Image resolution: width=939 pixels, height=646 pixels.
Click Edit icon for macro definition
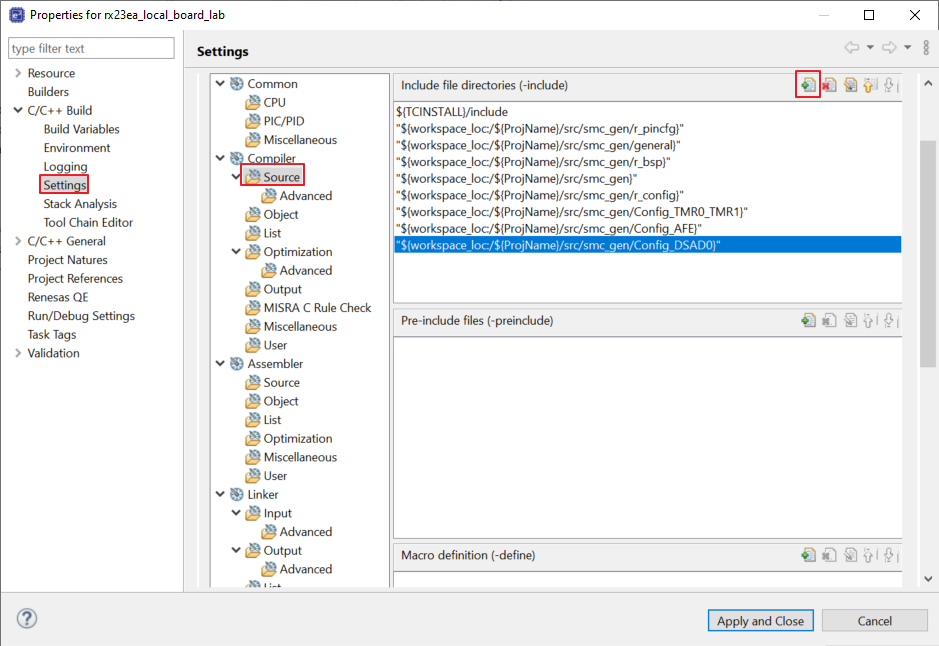click(850, 555)
